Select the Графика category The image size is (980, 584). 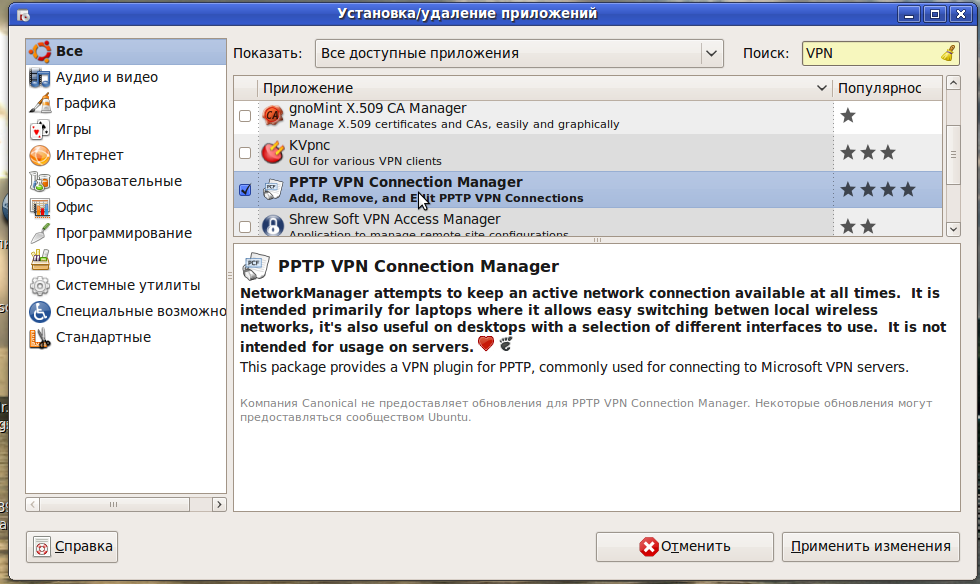coord(126,103)
